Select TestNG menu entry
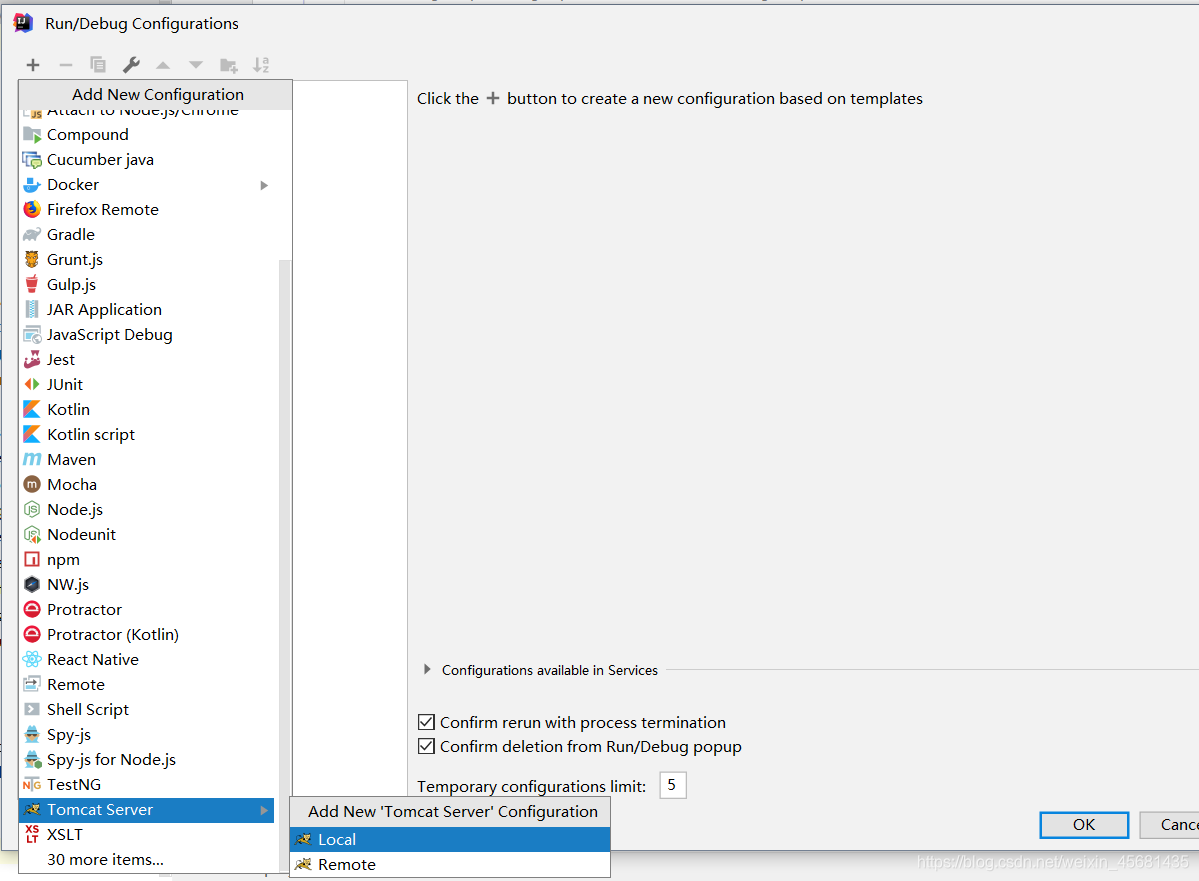The width and height of the screenshot is (1199, 881). (x=147, y=785)
